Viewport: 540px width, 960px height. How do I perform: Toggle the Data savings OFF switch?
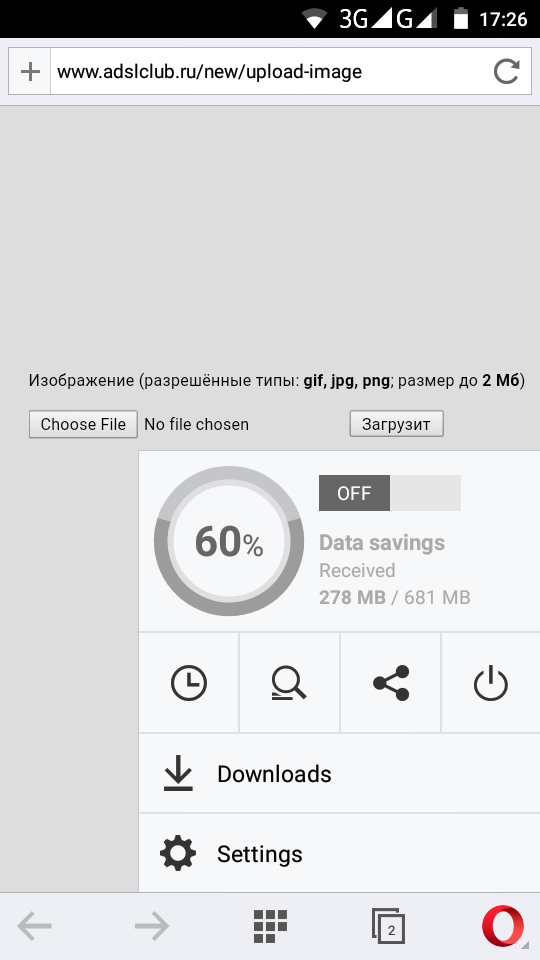pos(389,493)
